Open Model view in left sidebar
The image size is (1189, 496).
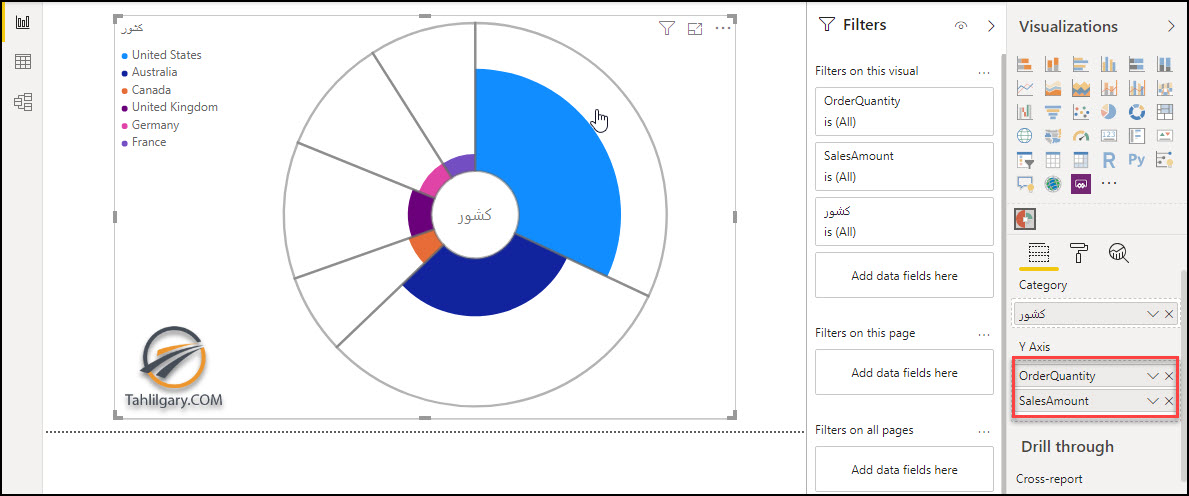coord(23,102)
